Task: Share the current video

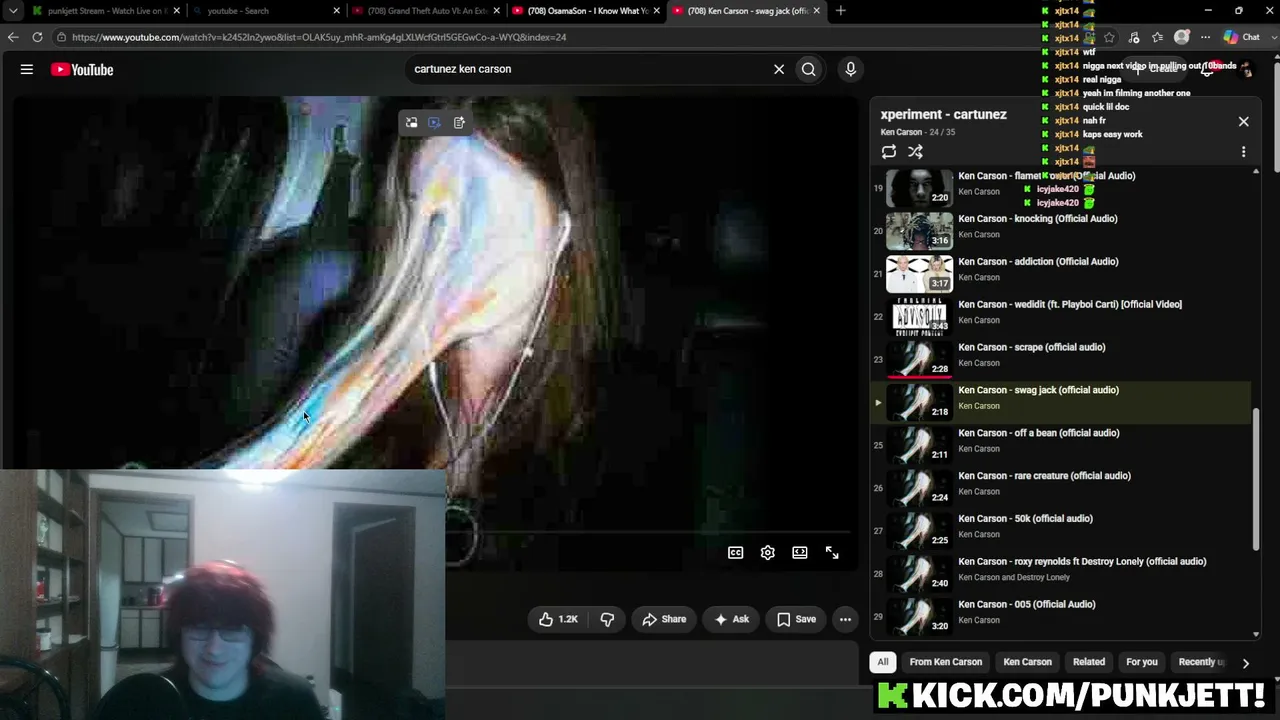Action: pos(664,619)
